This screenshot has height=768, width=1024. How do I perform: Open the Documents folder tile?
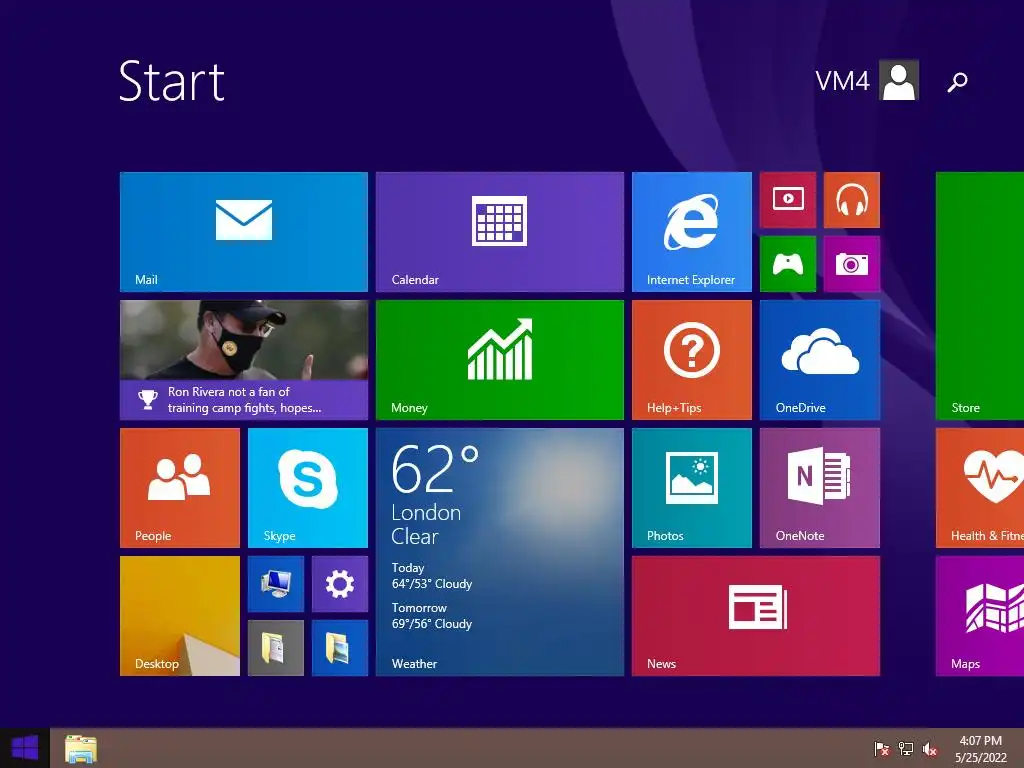[x=276, y=648]
